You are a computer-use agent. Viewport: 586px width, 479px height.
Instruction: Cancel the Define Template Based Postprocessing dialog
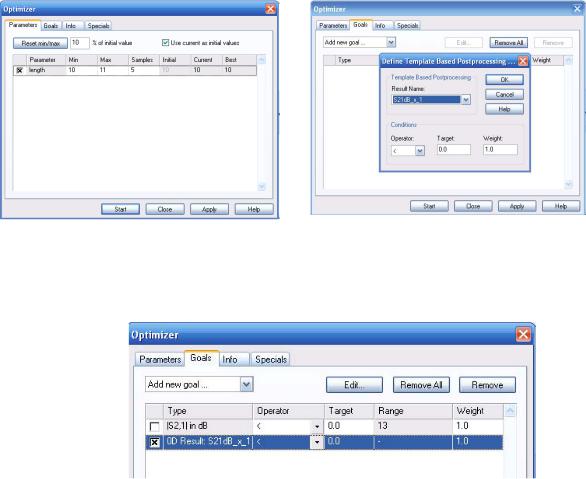[504, 95]
